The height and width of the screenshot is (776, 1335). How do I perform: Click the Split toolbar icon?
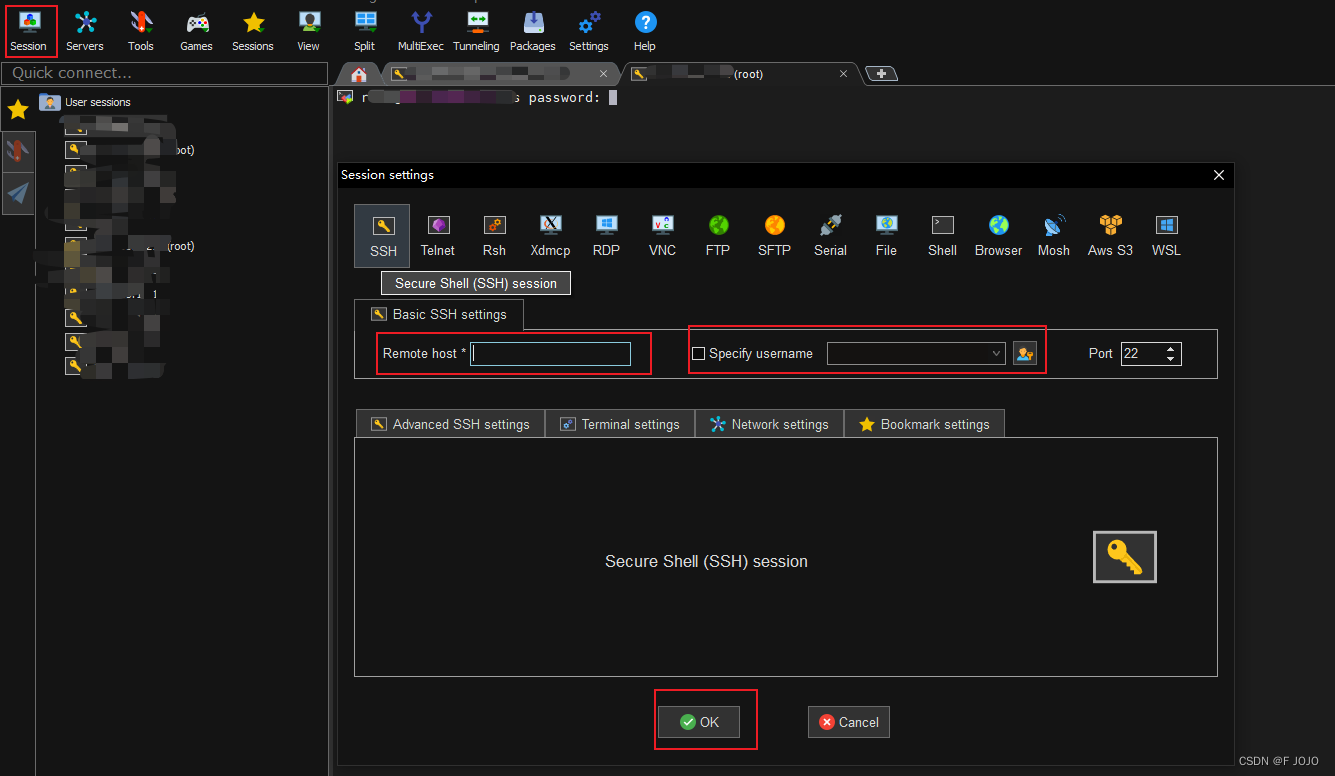pos(365,31)
